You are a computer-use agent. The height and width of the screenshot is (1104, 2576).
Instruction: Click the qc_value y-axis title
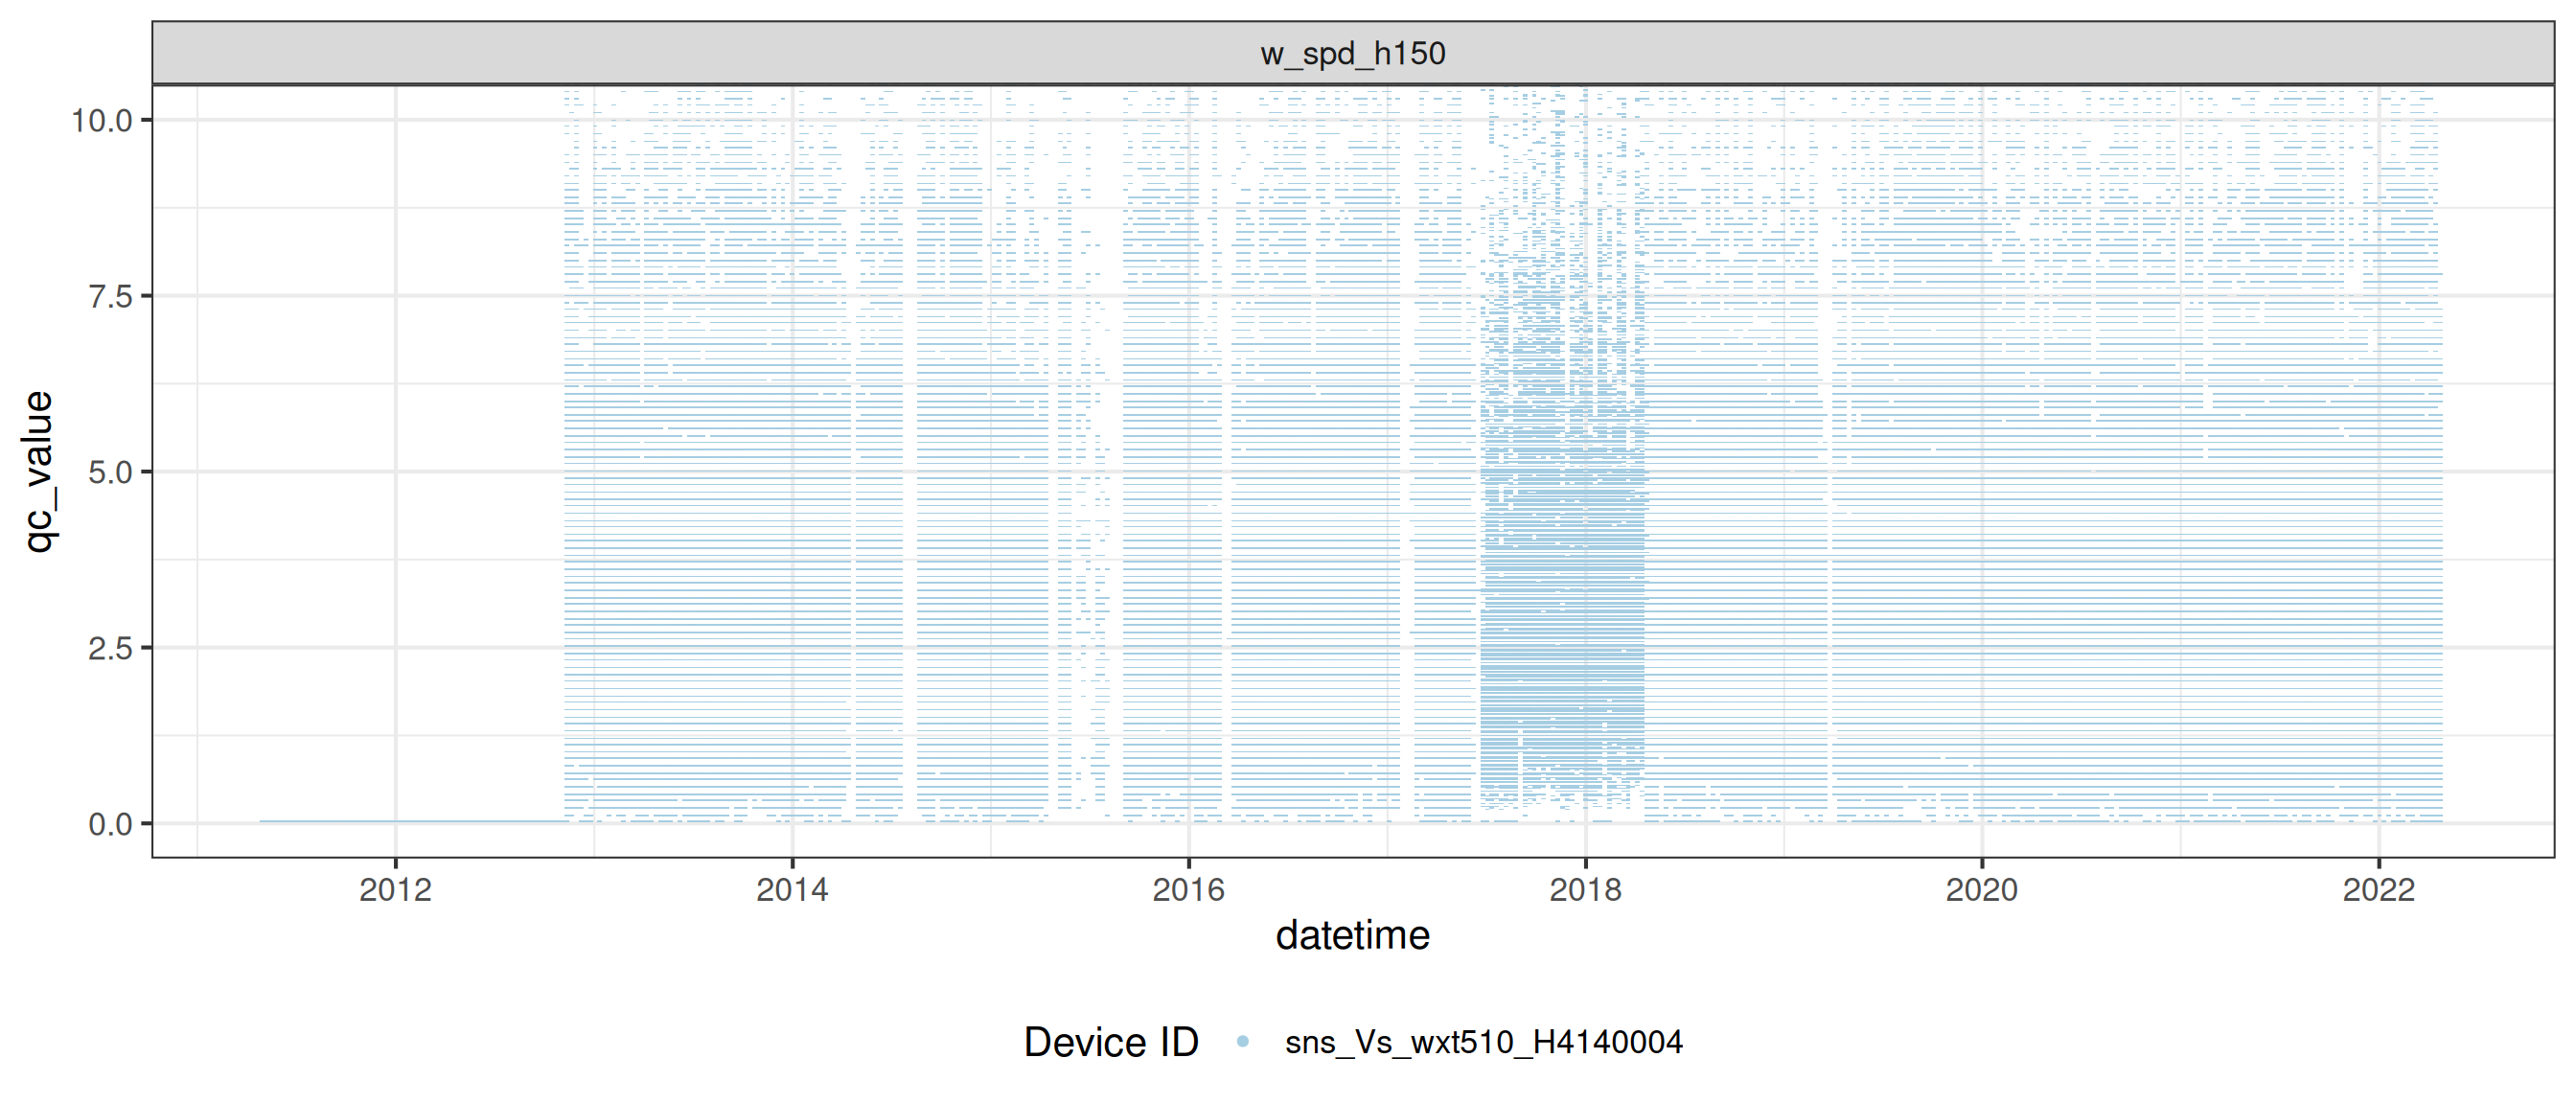[x=38, y=471]
